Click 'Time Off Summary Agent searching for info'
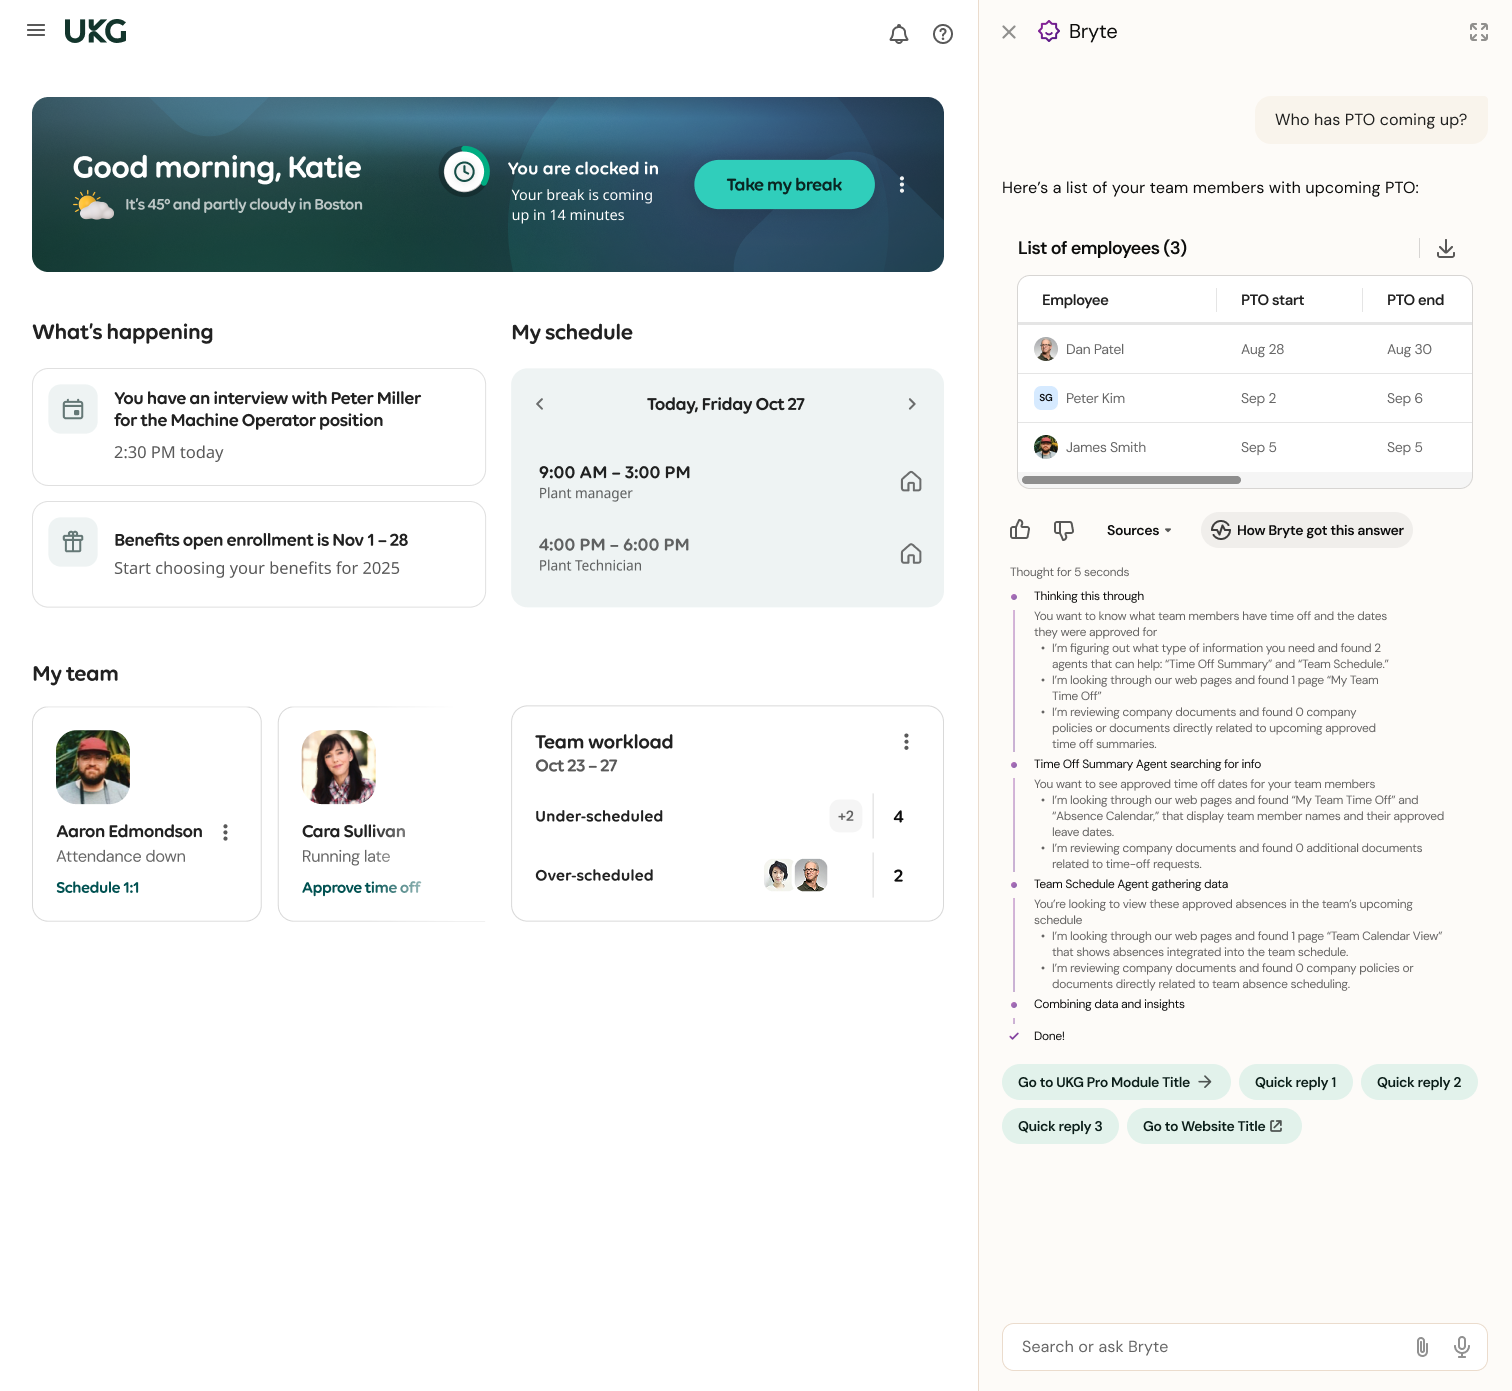The image size is (1512, 1391). click(1147, 764)
